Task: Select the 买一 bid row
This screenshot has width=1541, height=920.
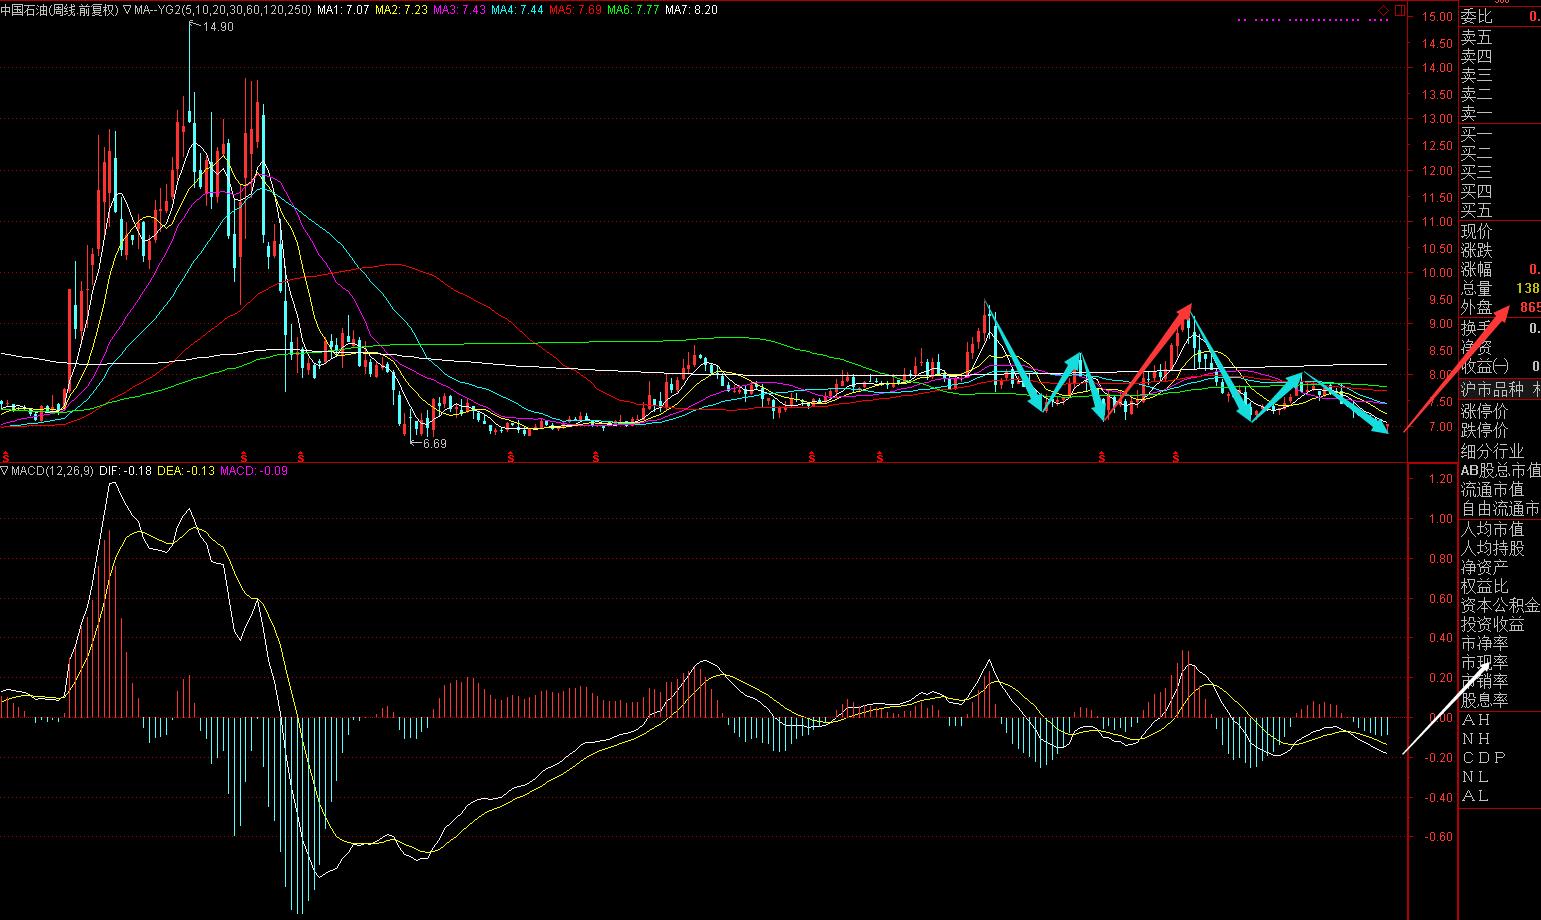Action: (1500, 135)
